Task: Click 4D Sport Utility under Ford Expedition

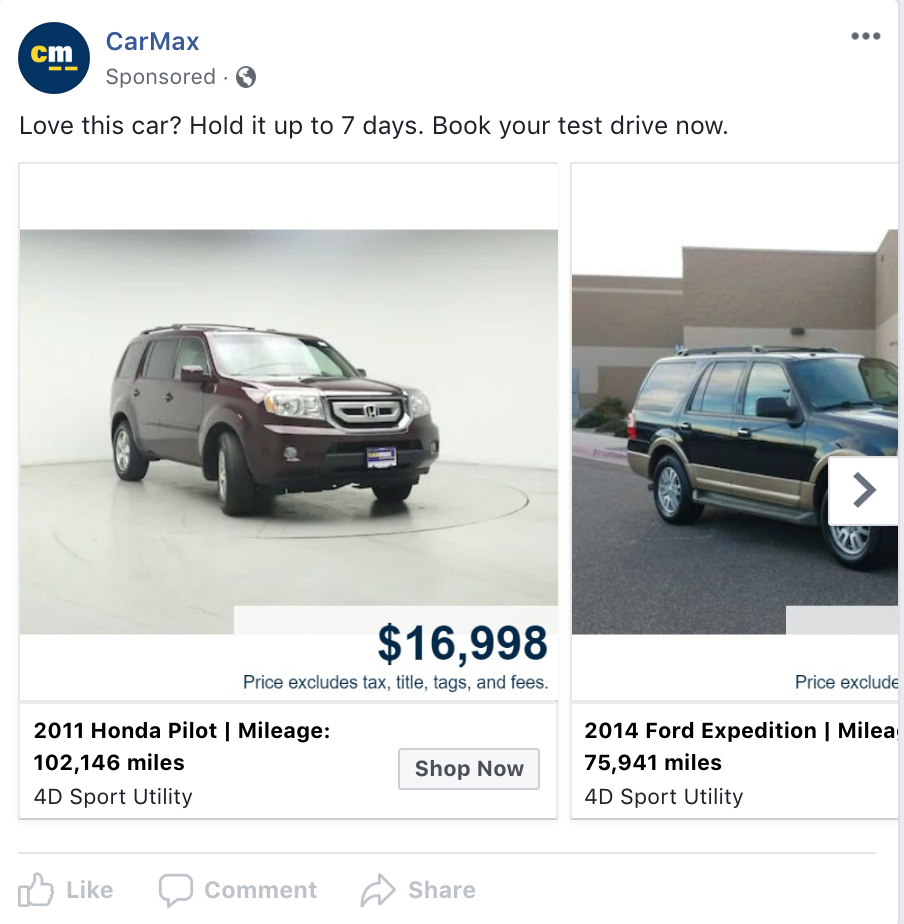Action: tap(664, 797)
